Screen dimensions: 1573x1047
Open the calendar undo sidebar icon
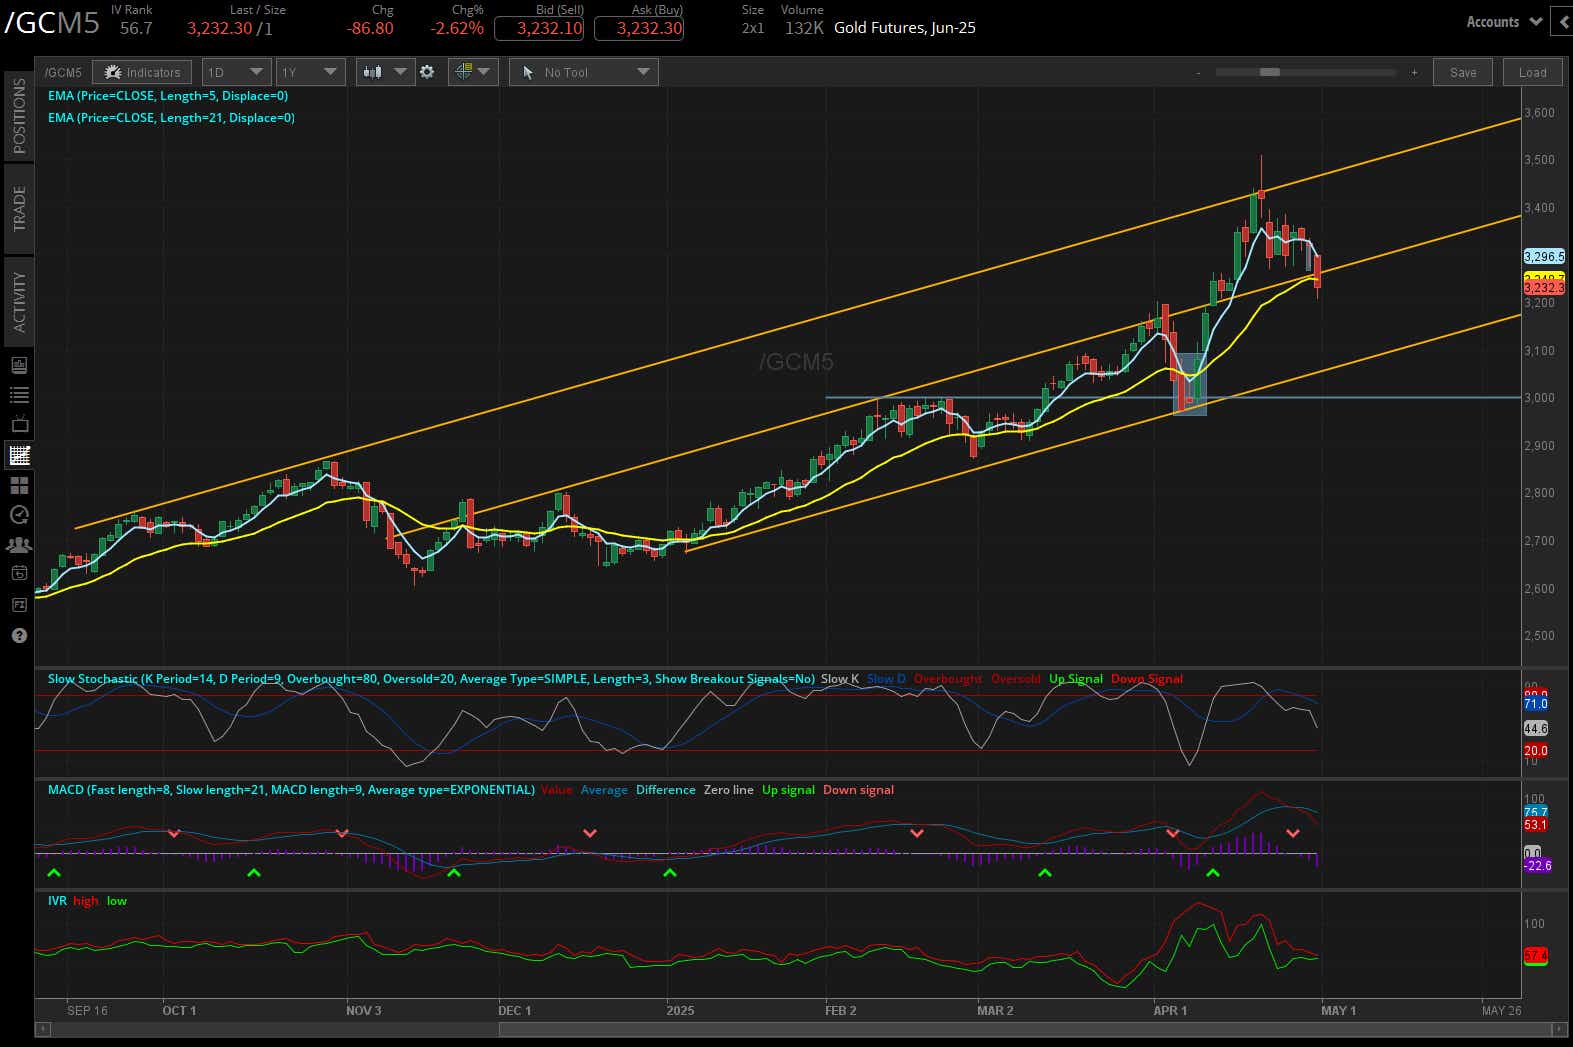pos(19,573)
